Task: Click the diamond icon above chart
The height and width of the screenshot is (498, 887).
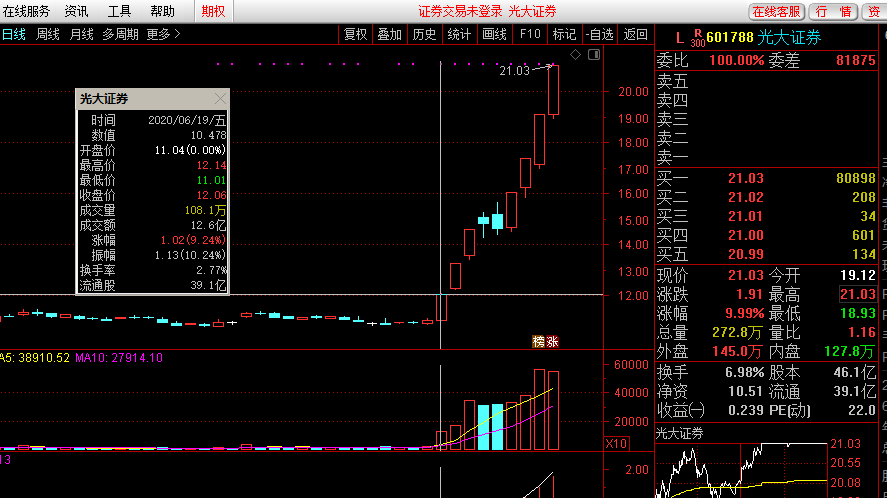Action: coord(575,54)
